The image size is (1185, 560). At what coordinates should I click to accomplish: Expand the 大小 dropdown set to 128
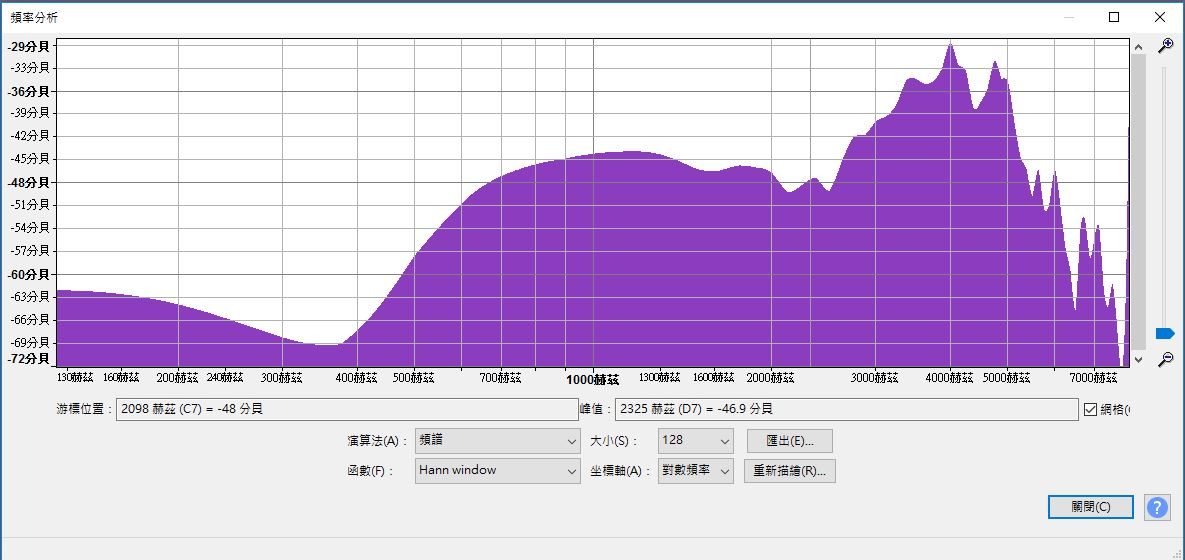point(696,441)
